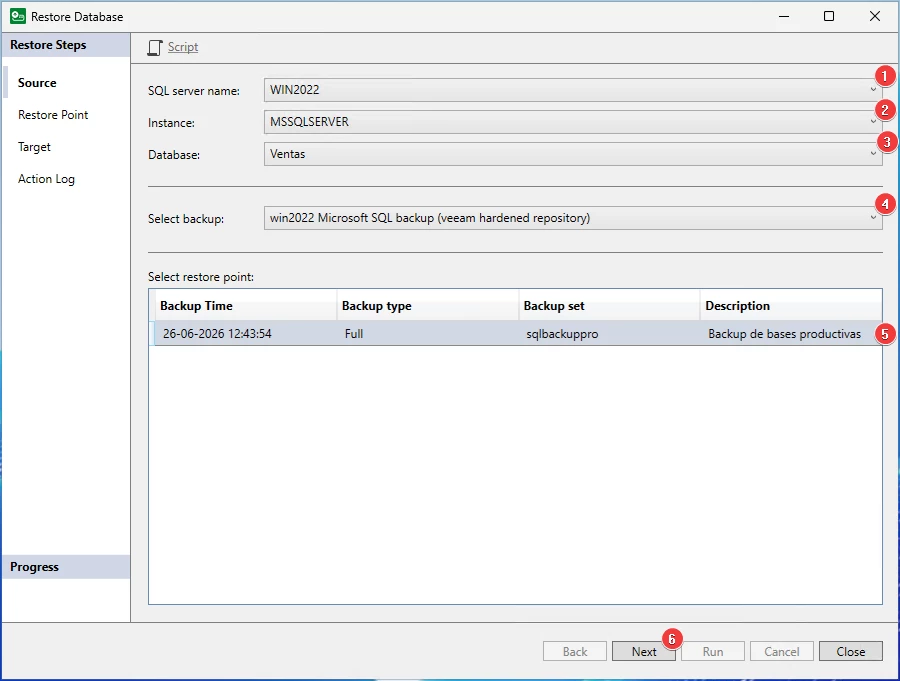The width and height of the screenshot is (900, 681).
Task: Click the Restore Steps header
Action: [x=66, y=45]
